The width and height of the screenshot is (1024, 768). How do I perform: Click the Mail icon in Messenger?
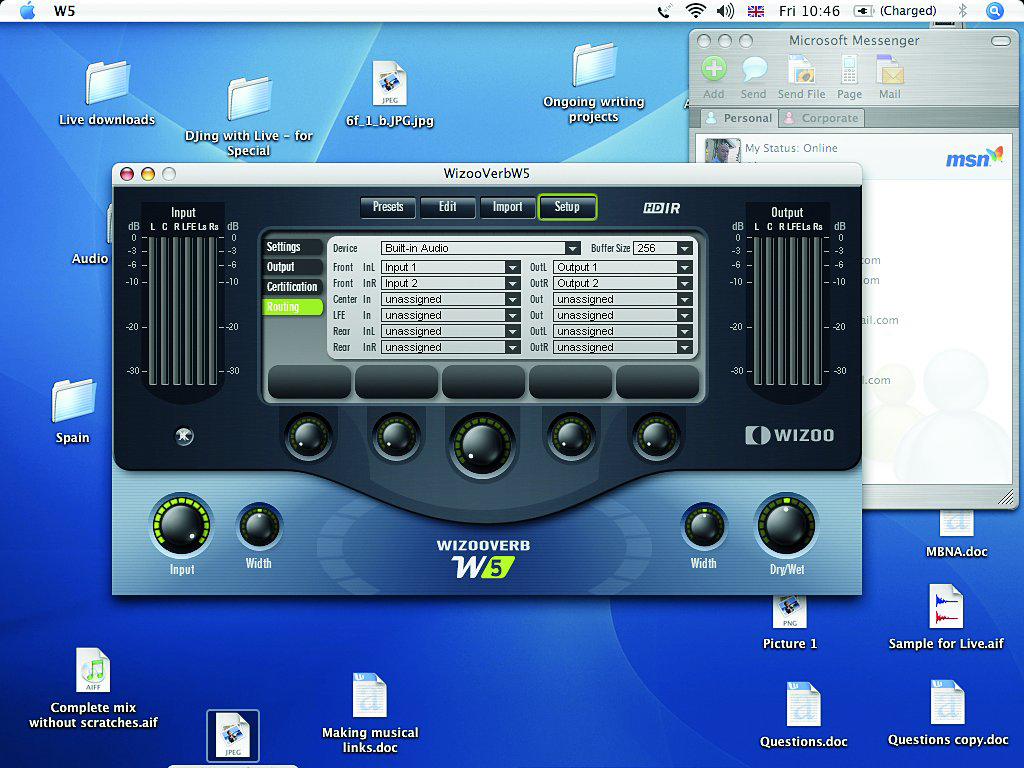tap(889, 69)
